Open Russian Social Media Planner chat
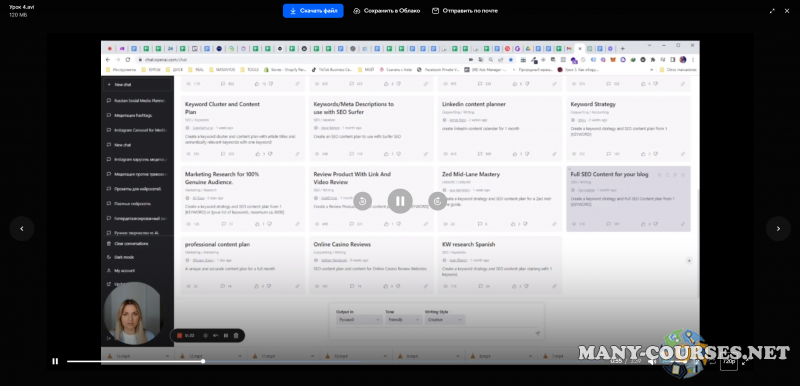The image size is (800, 386). coord(137,100)
